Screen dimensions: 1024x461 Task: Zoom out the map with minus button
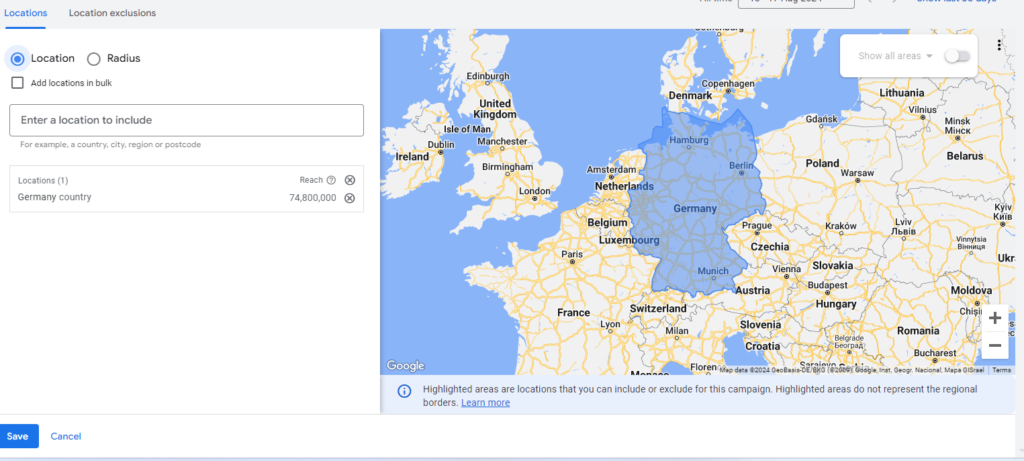[995, 345]
